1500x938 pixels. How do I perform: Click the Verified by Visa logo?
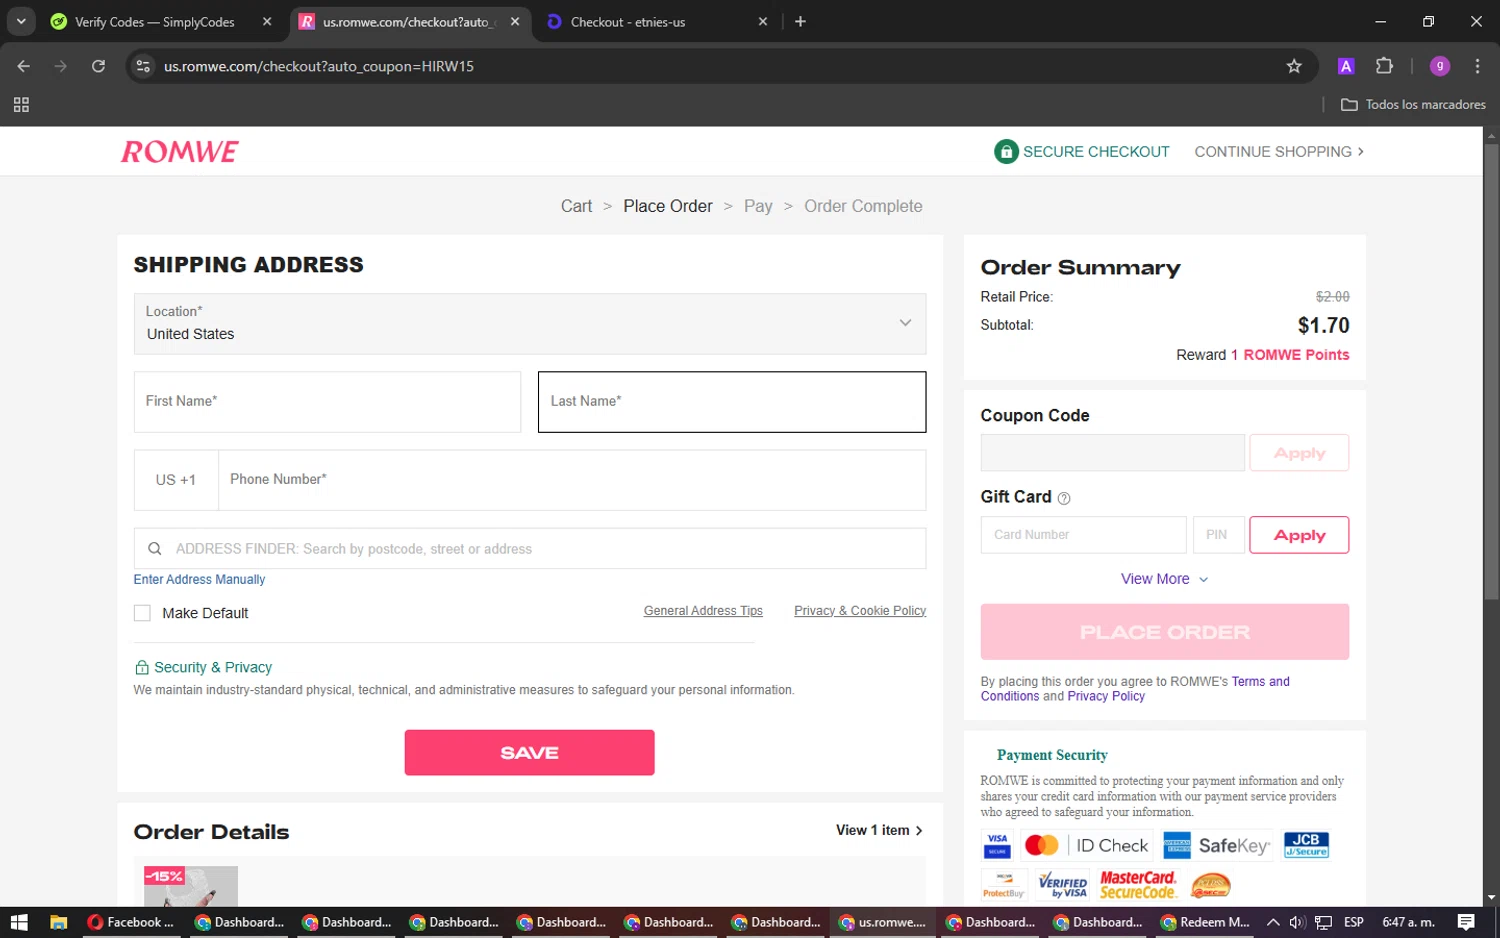[x=1062, y=885]
